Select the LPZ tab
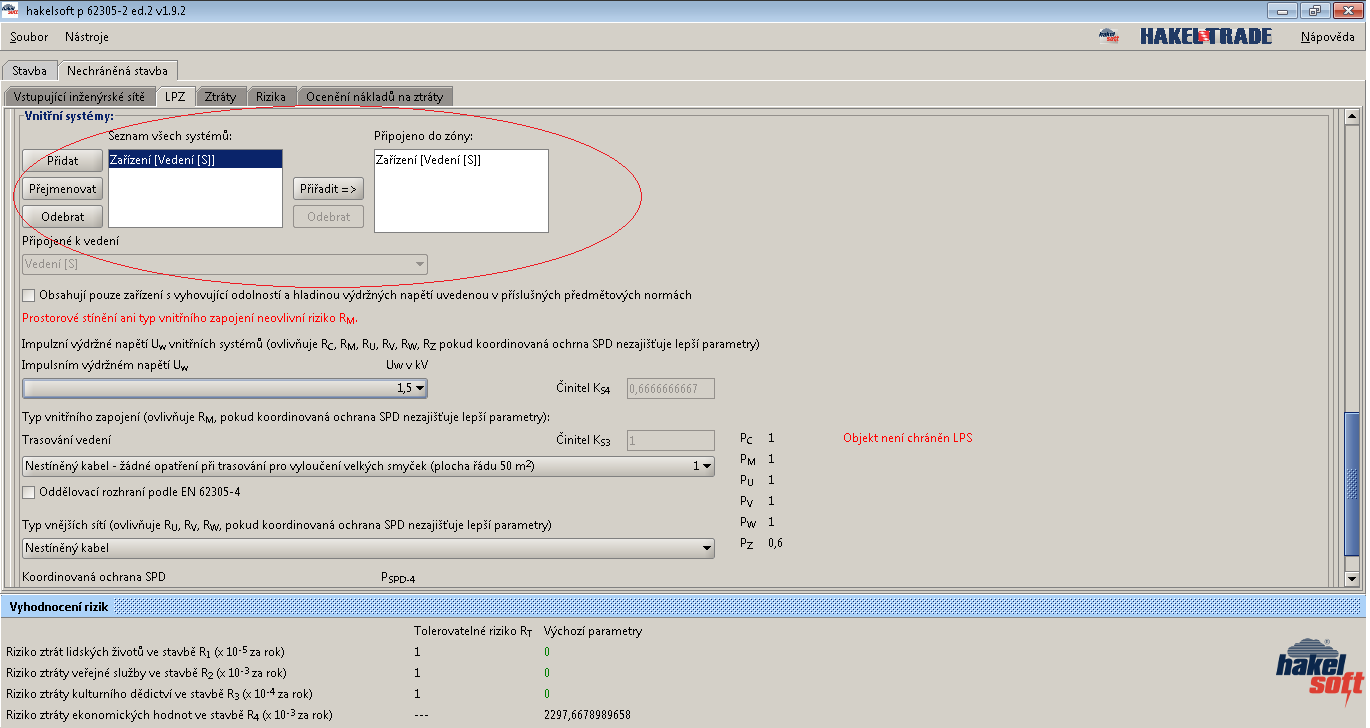This screenshot has width=1370, height=728. (175, 97)
